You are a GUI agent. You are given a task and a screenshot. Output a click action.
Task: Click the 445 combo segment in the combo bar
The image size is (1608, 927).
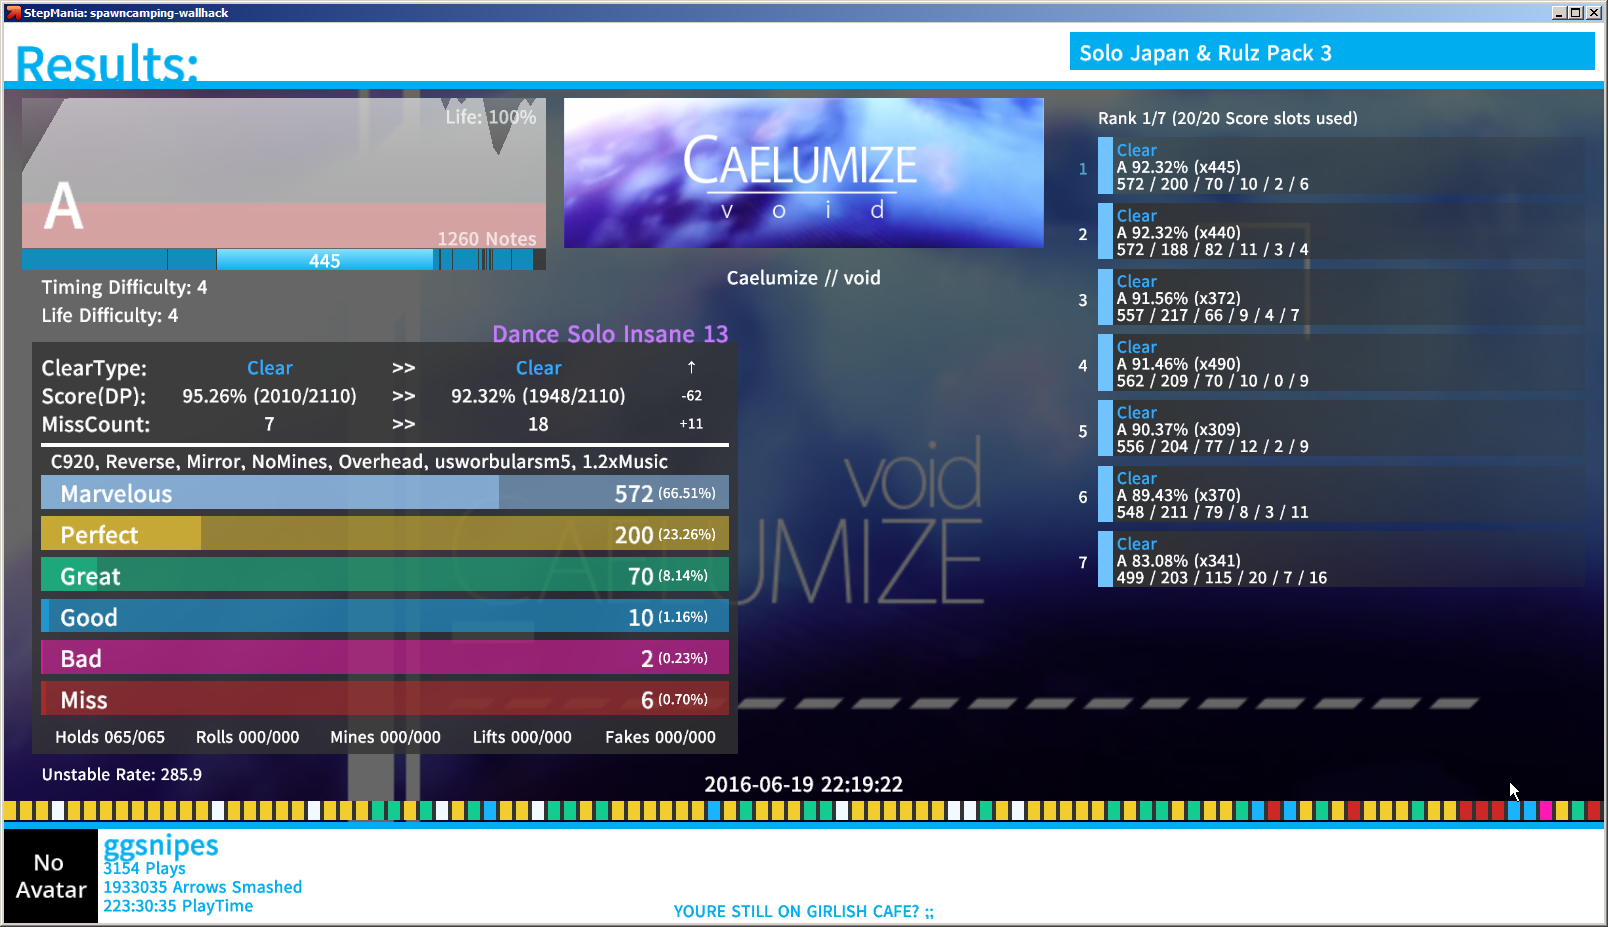tap(324, 260)
